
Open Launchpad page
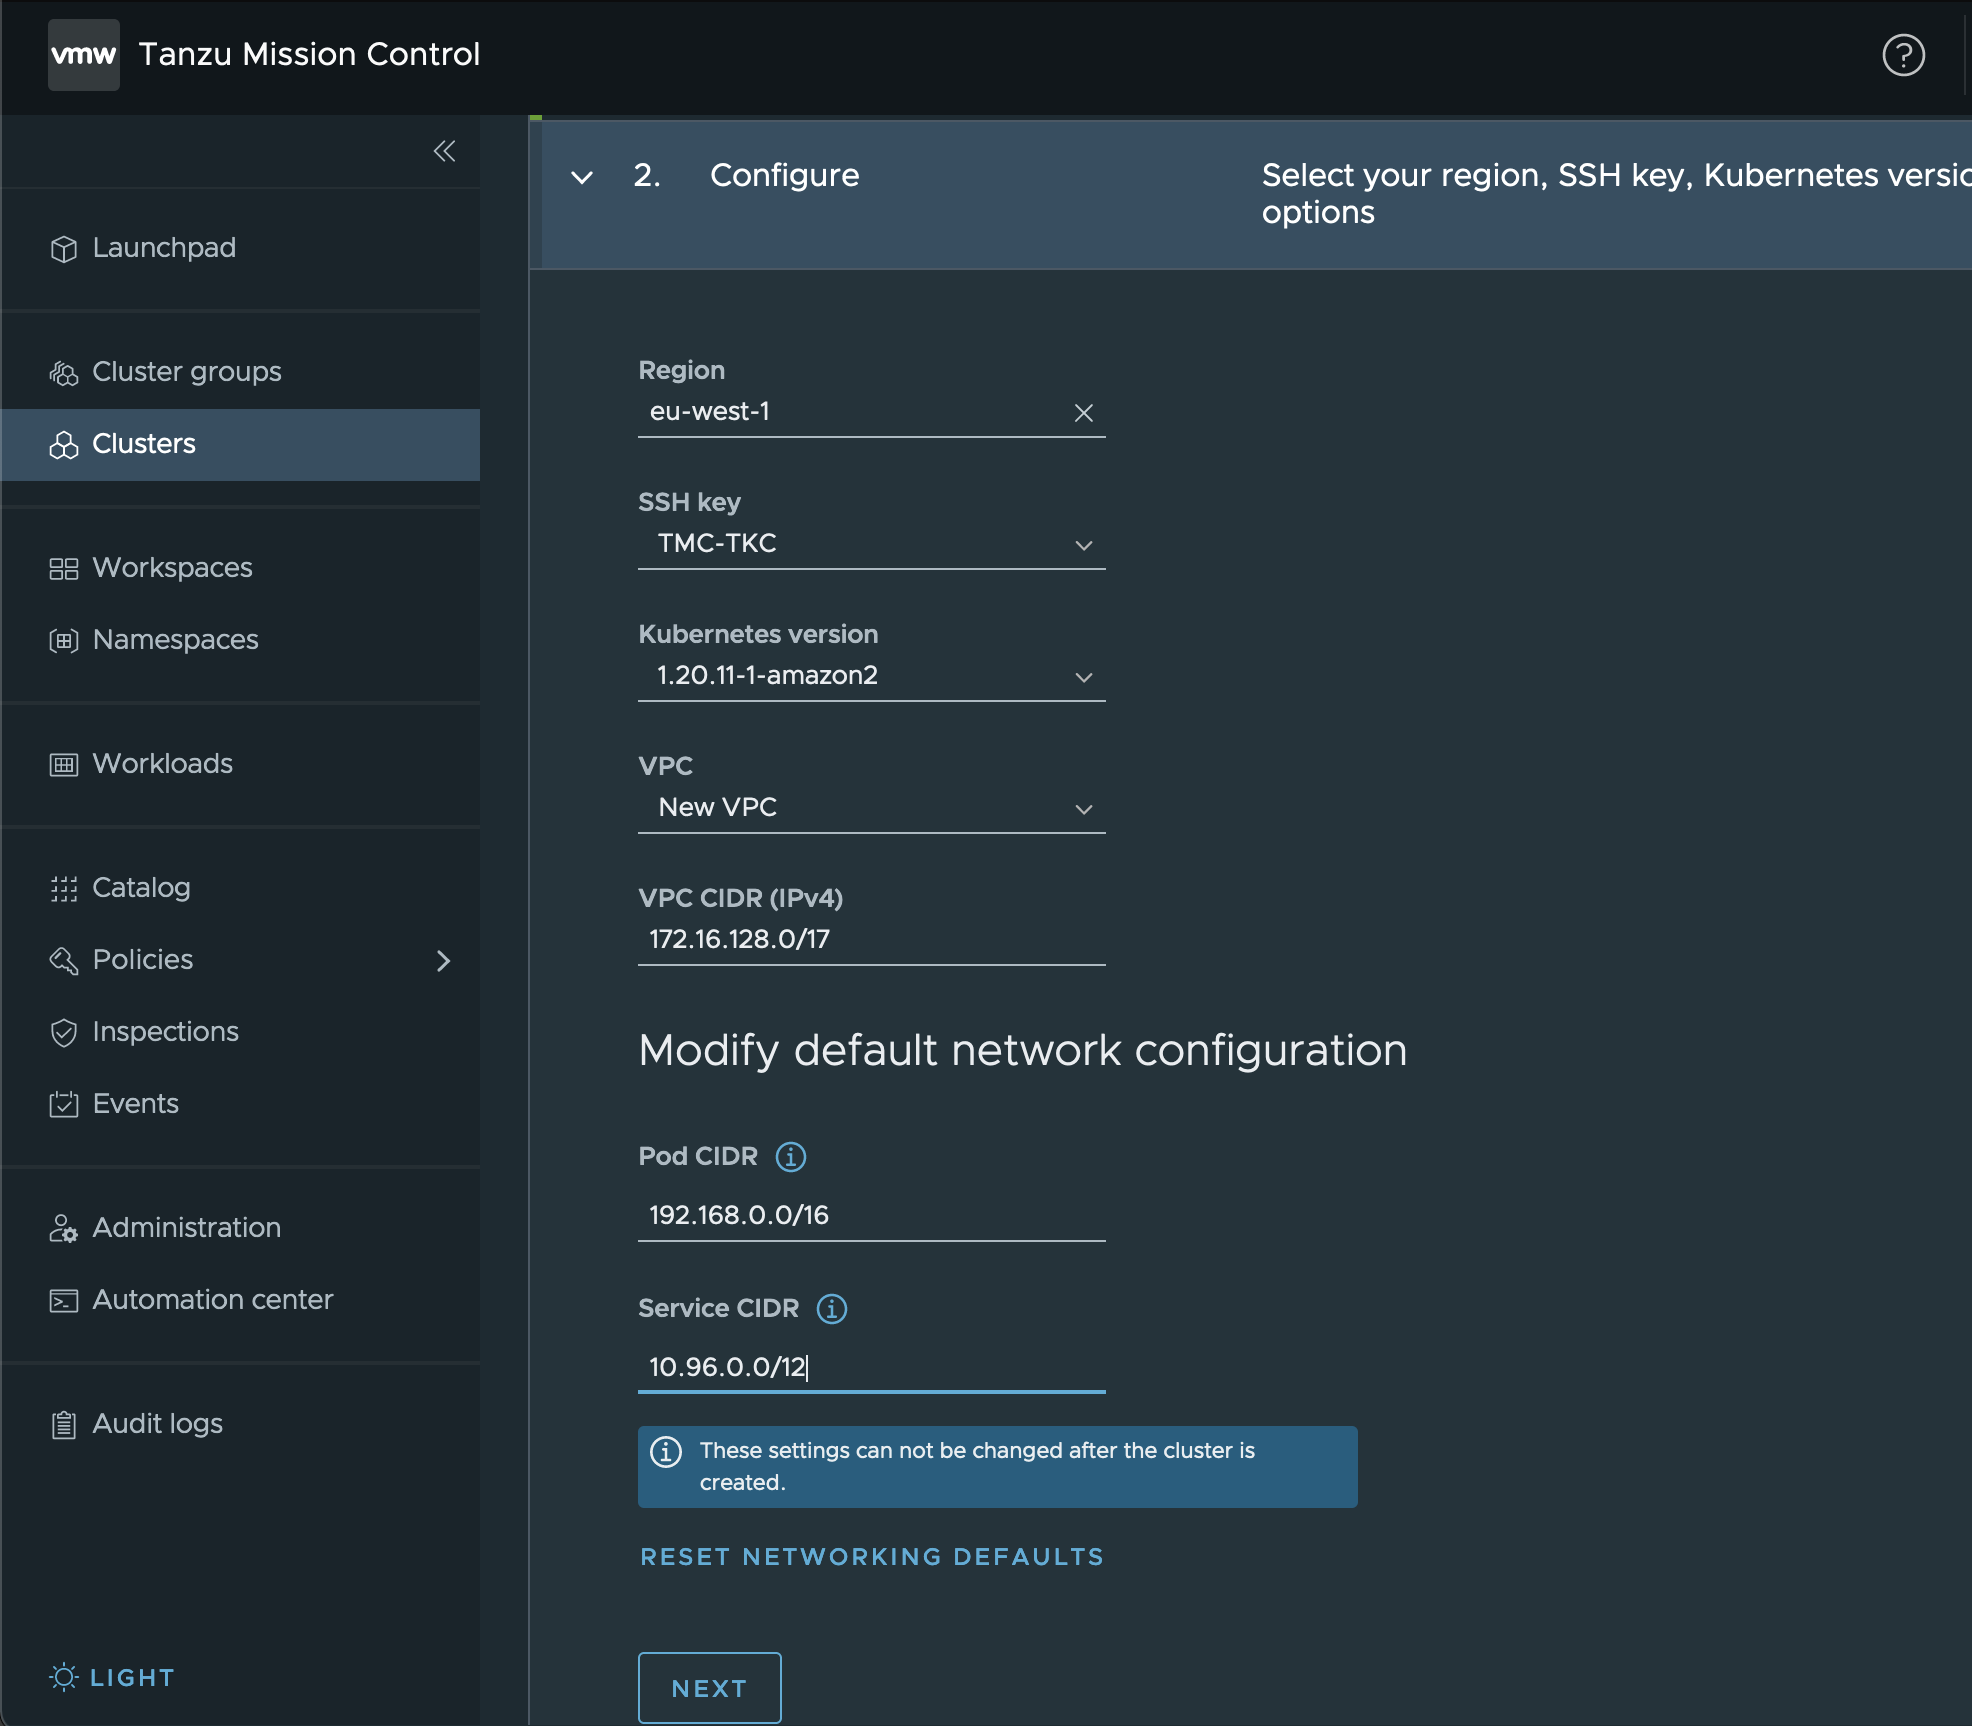[164, 248]
